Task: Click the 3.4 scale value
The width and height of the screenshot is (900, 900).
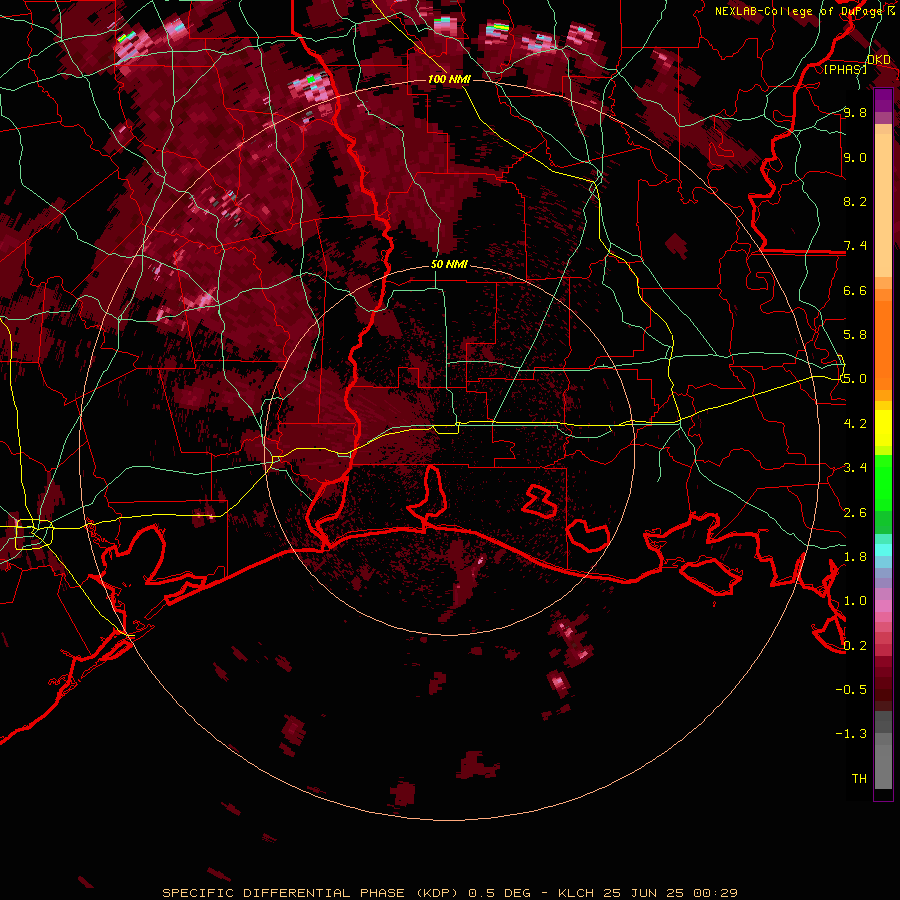Action: coord(855,468)
